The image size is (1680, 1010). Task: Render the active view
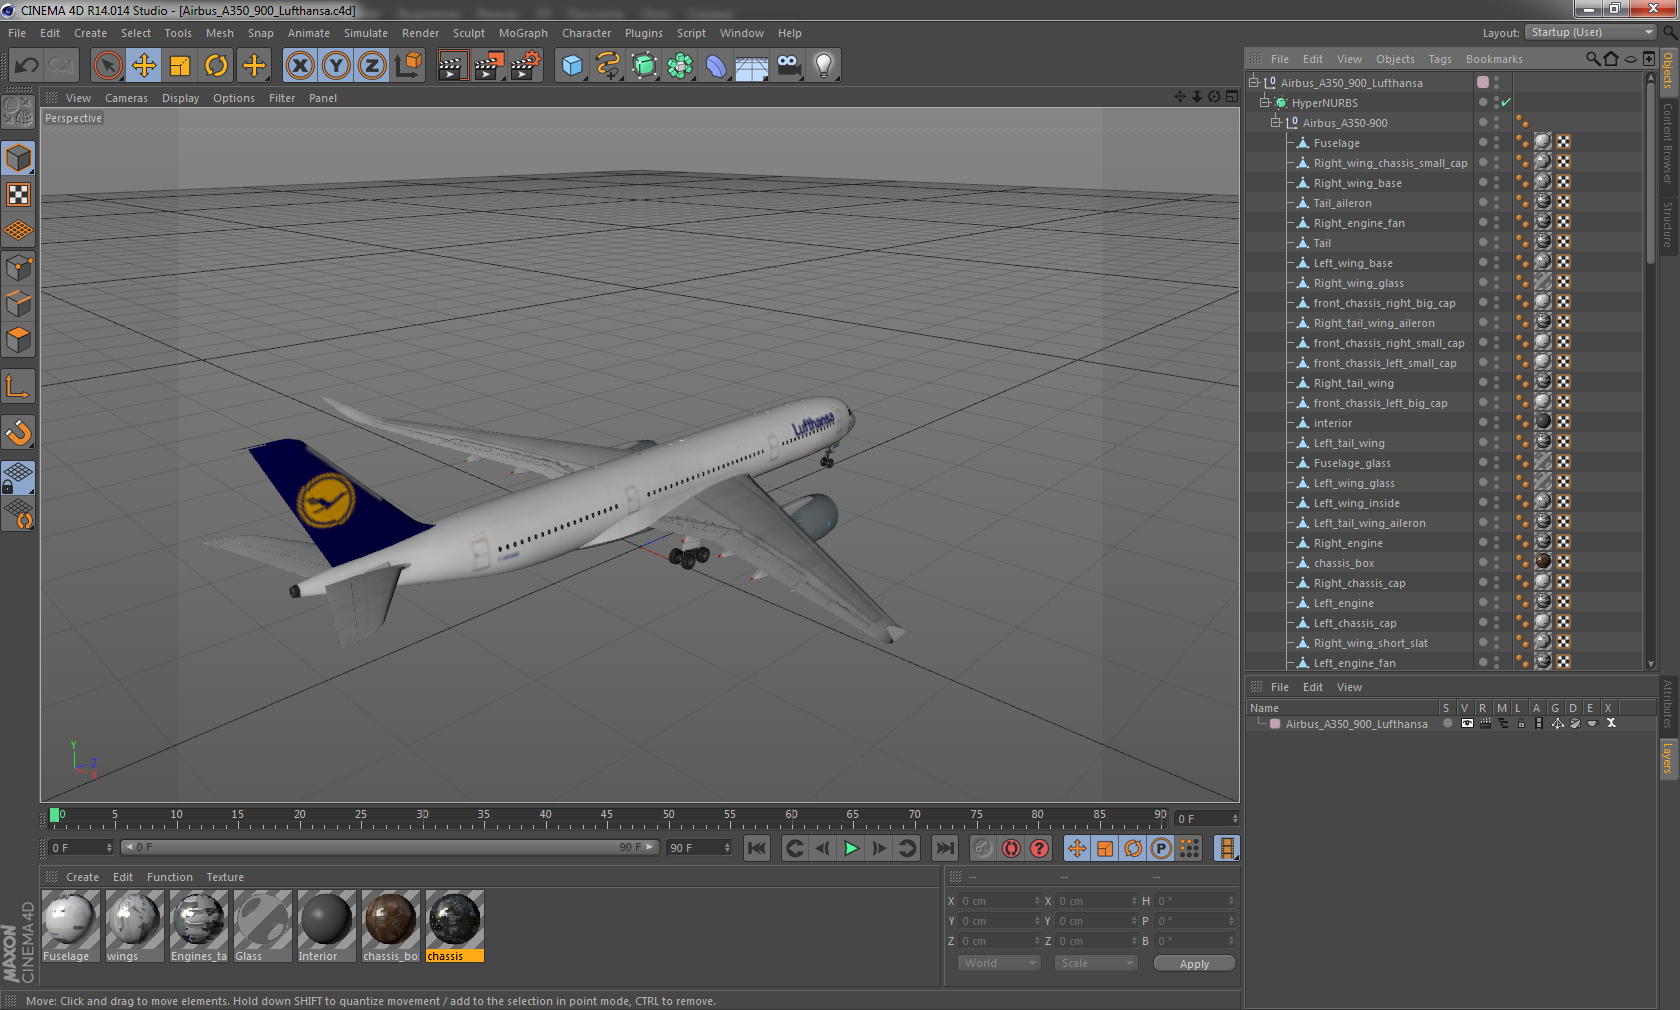pos(452,66)
